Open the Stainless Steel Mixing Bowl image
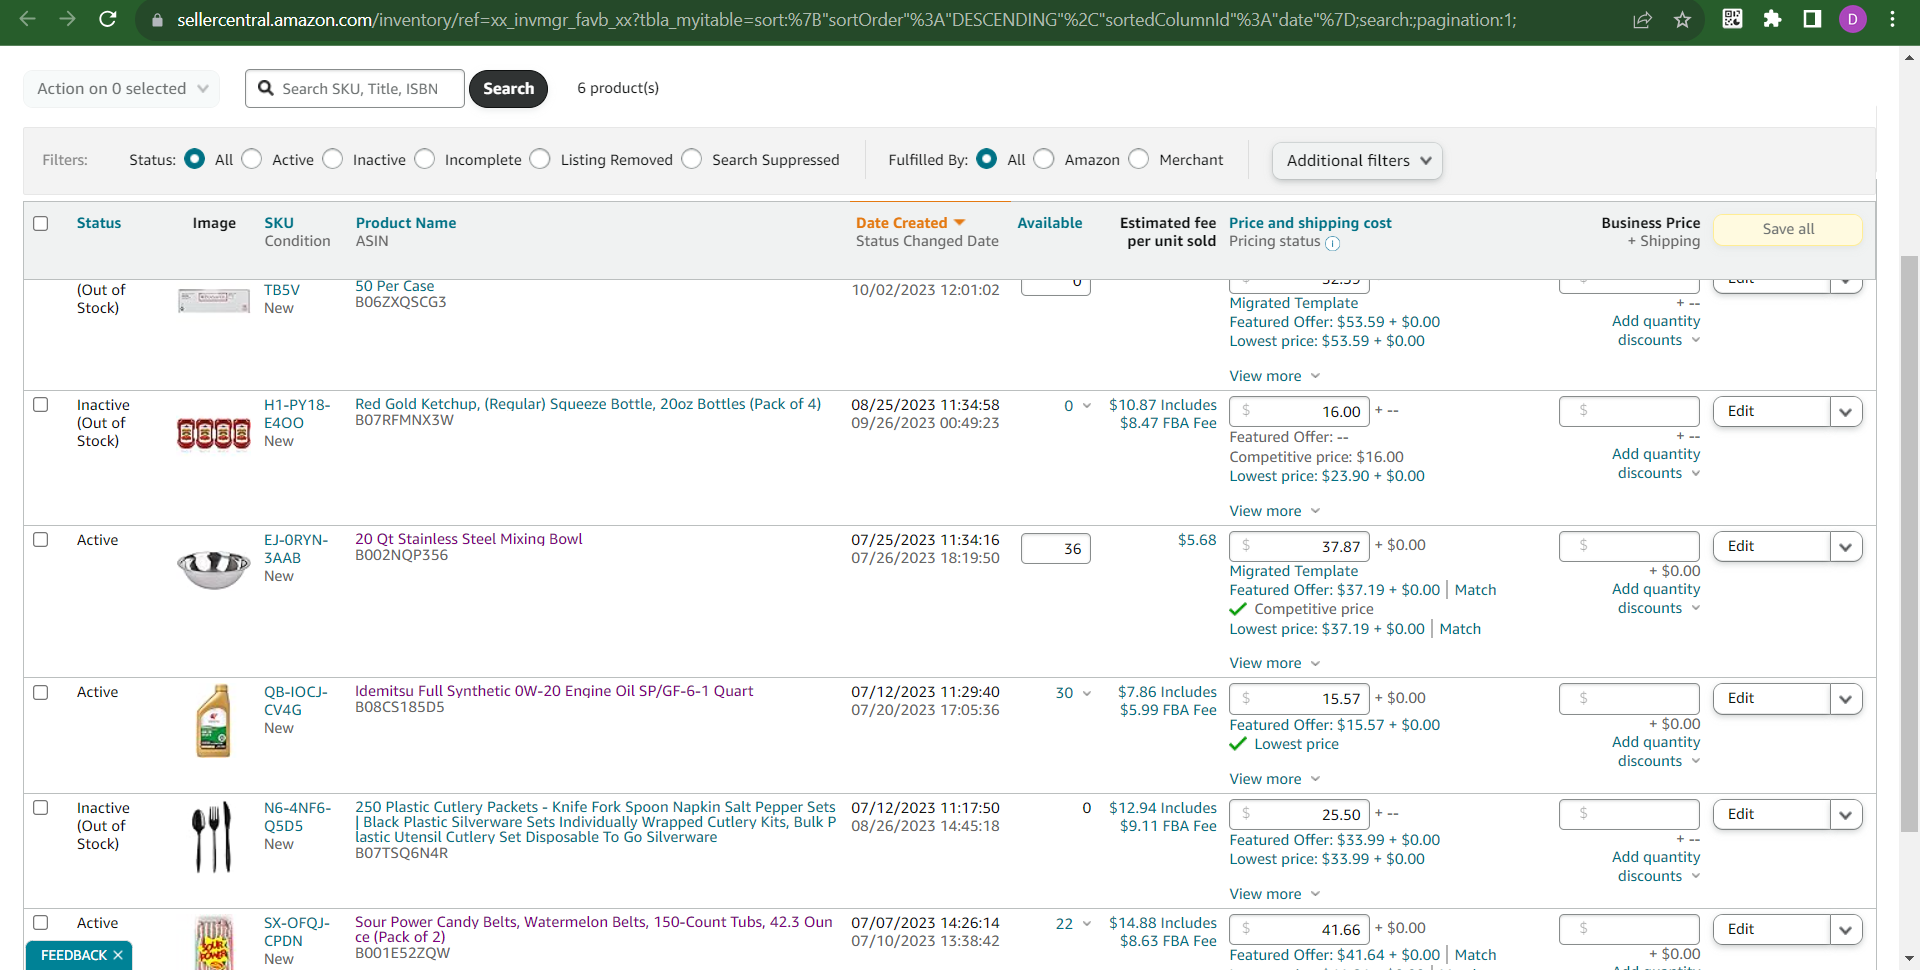Image resolution: width=1920 pixels, height=970 pixels. click(213, 569)
